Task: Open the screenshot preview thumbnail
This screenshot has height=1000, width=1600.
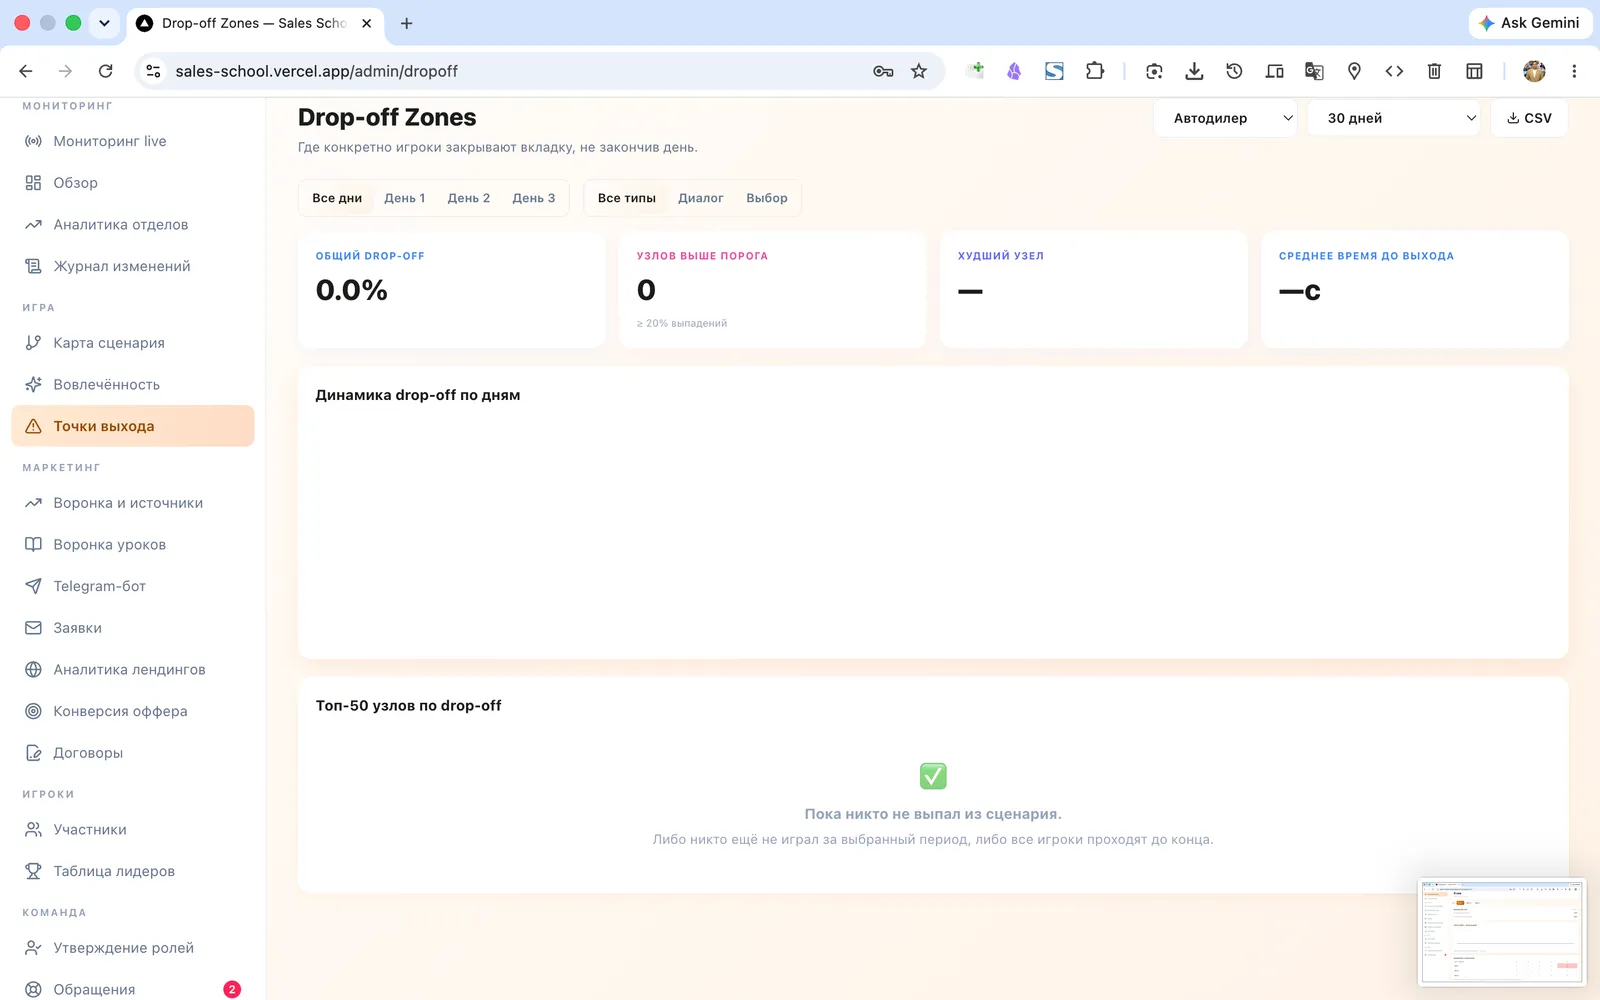Action: tap(1502, 932)
